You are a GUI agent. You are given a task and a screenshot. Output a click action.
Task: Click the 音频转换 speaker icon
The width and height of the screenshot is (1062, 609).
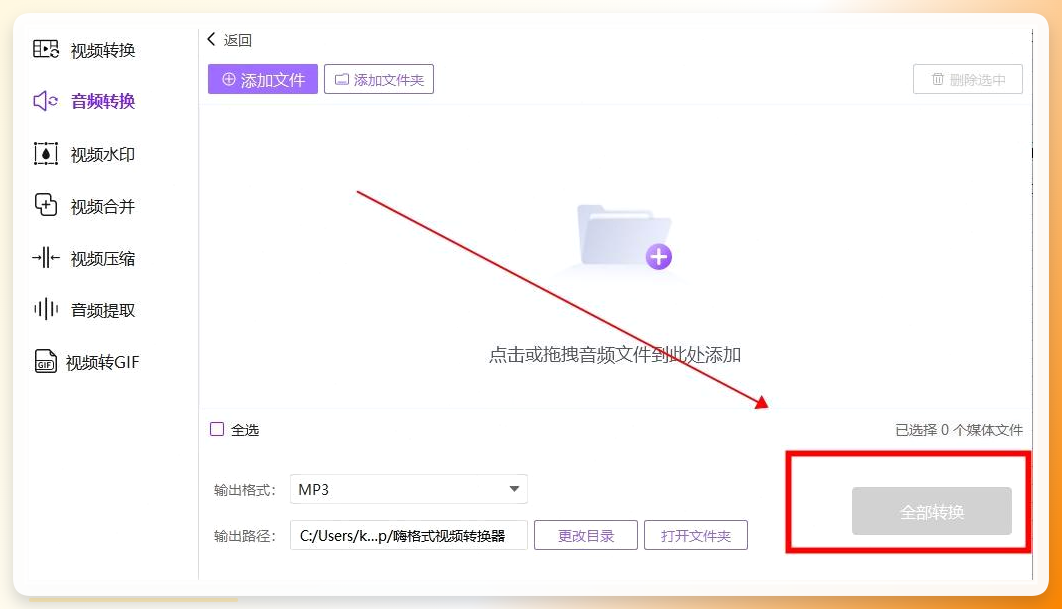pyautogui.click(x=45, y=101)
